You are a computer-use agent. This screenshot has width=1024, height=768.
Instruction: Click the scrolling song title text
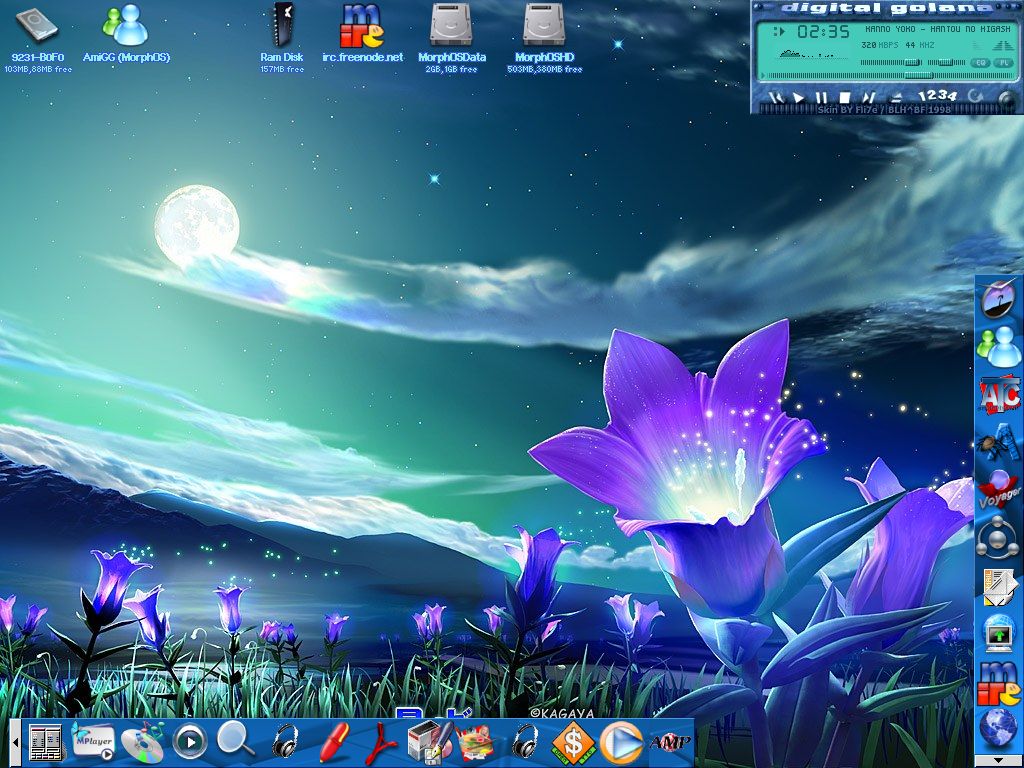937,29
